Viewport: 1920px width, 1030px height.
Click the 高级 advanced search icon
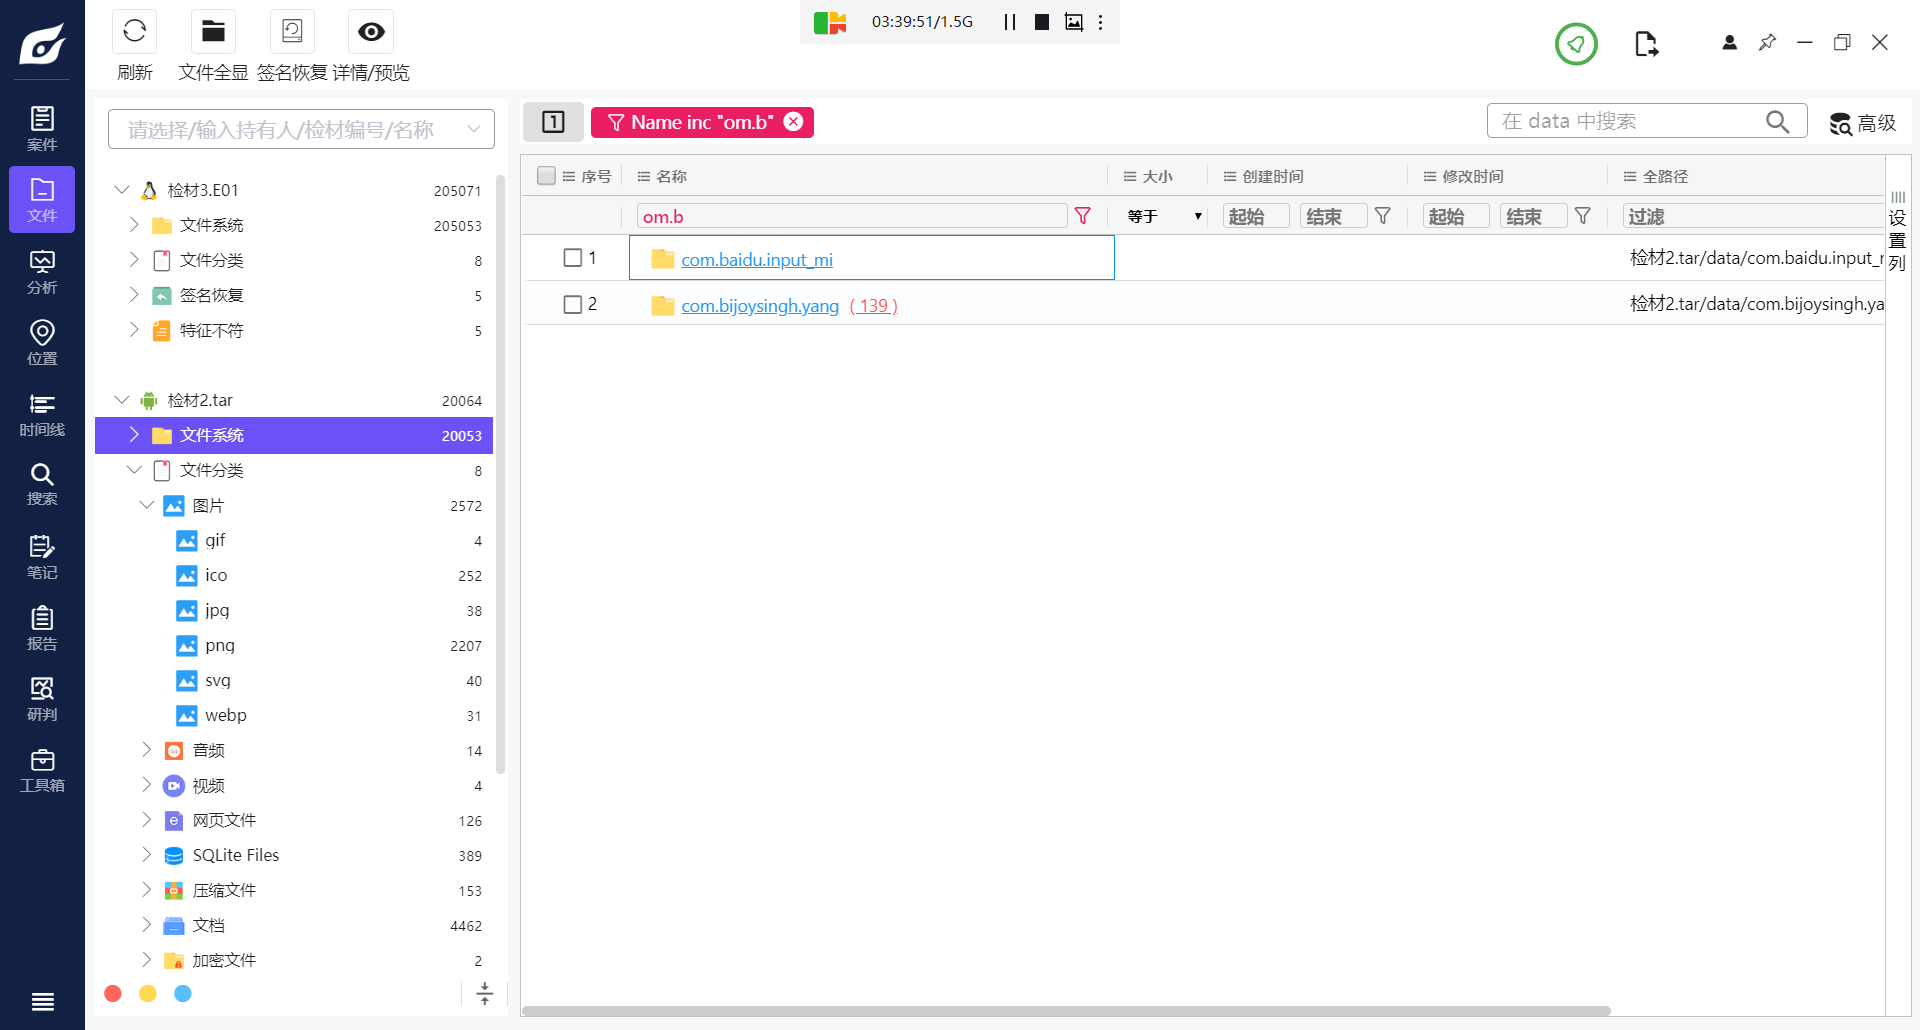tap(1862, 123)
